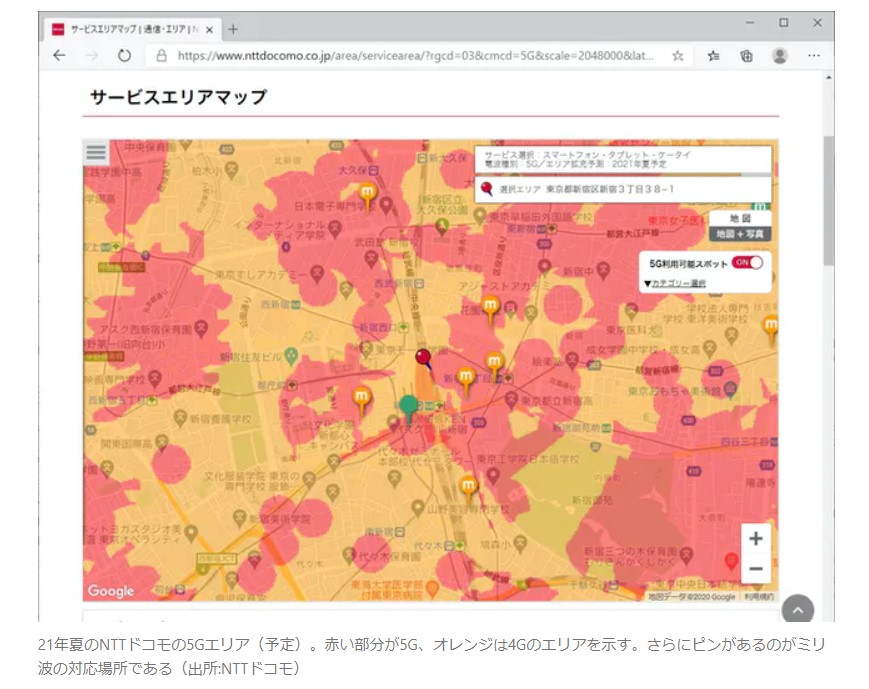Viewport: 869px width, 689px height.
Task: Expand the カテゴリー選択 category selector
Action: [675, 283]
